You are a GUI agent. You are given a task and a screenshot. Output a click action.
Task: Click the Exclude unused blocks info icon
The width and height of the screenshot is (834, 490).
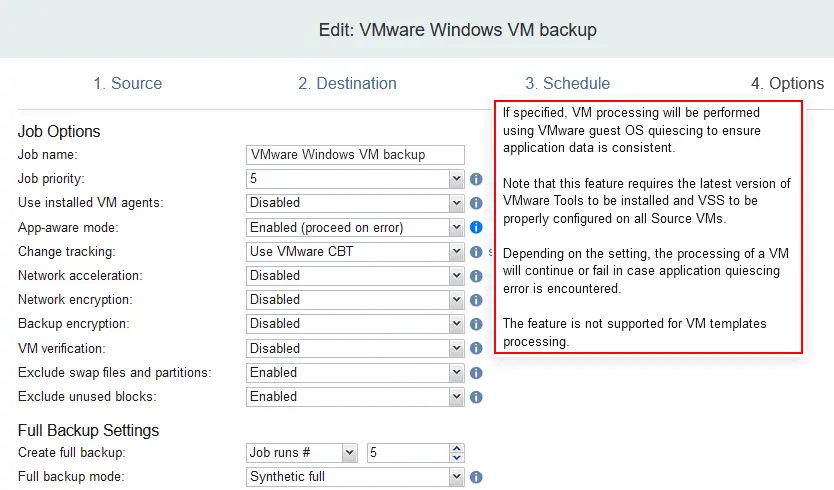[x=476, y=397]
